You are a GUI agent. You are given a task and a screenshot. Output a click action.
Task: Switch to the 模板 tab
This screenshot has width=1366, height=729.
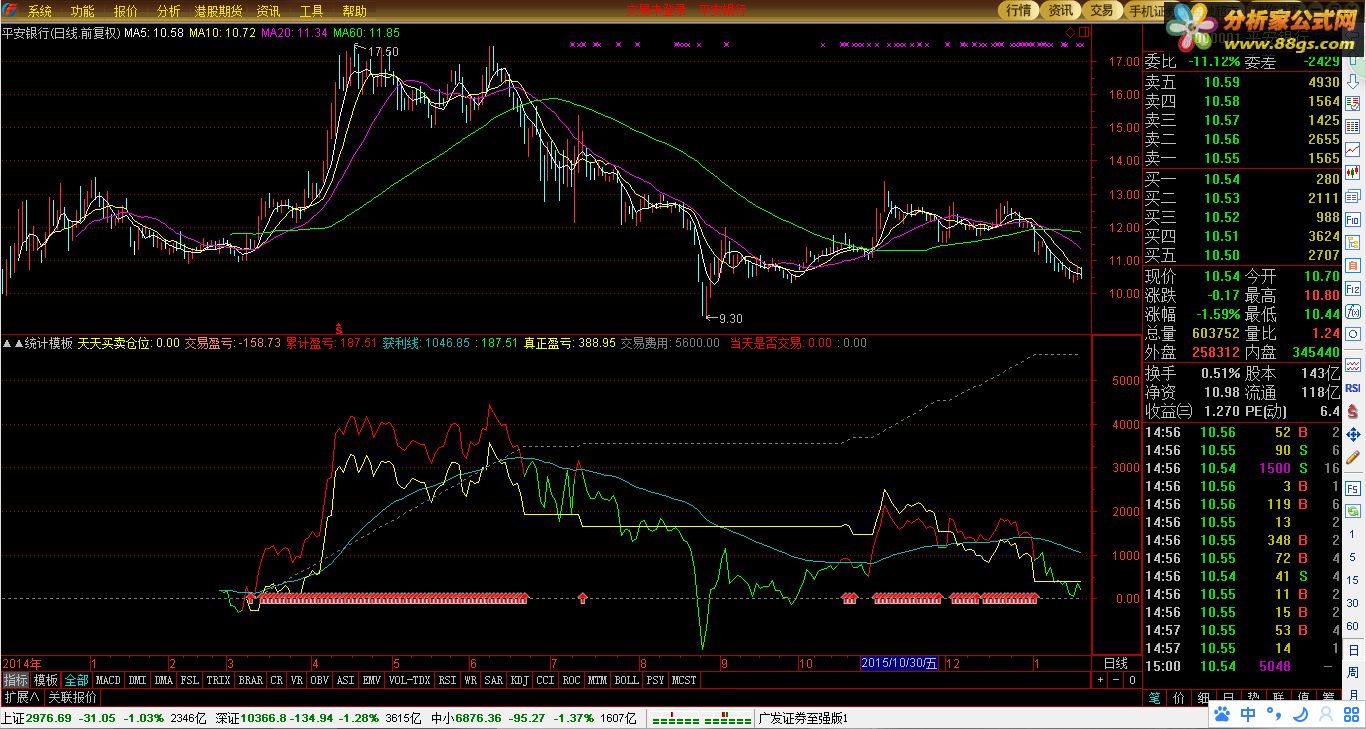[x=46, y=680]
